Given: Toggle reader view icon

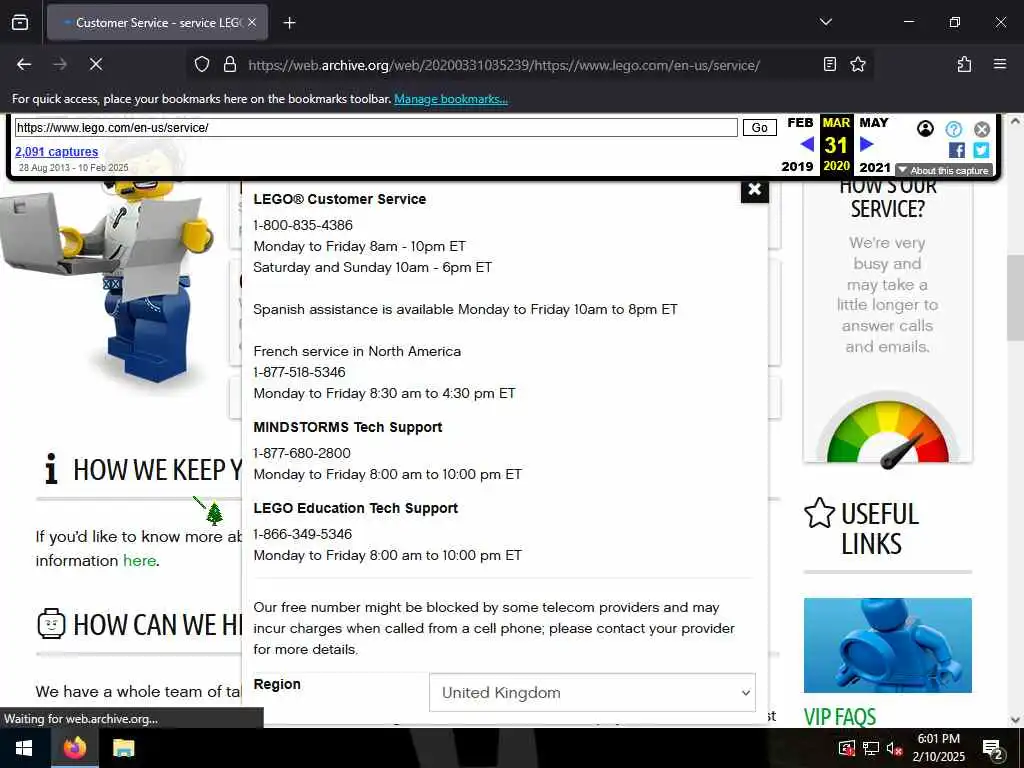Looking at the screenshot, I should coord(829,65).
